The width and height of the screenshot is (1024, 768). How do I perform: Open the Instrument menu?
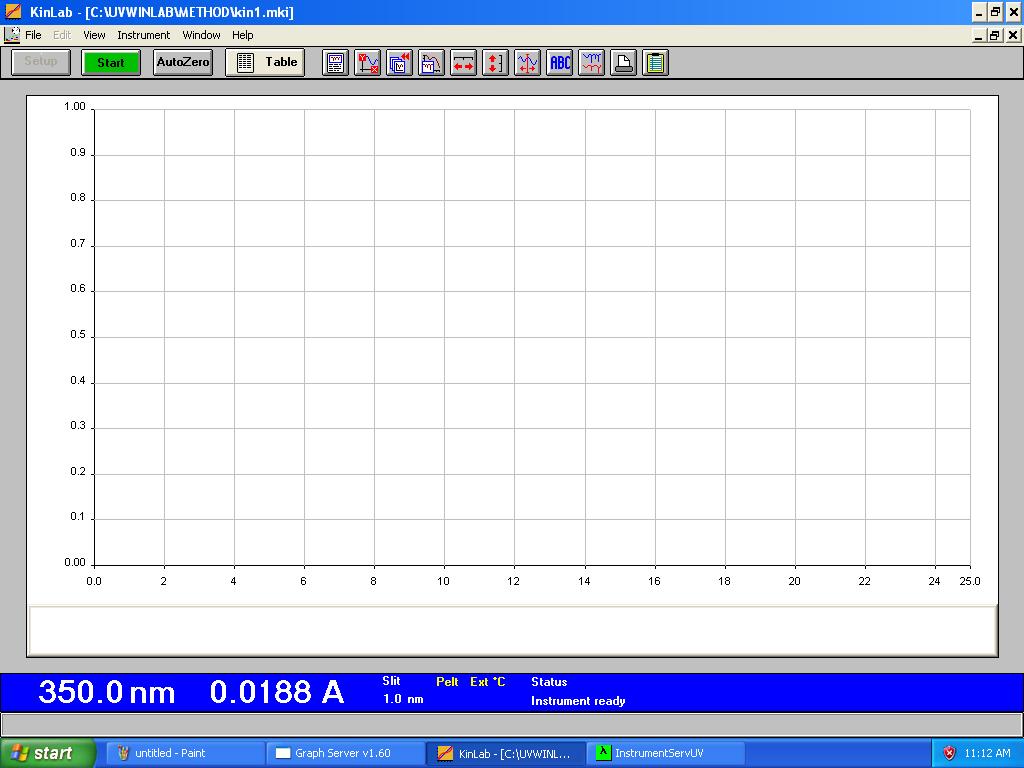144,35
